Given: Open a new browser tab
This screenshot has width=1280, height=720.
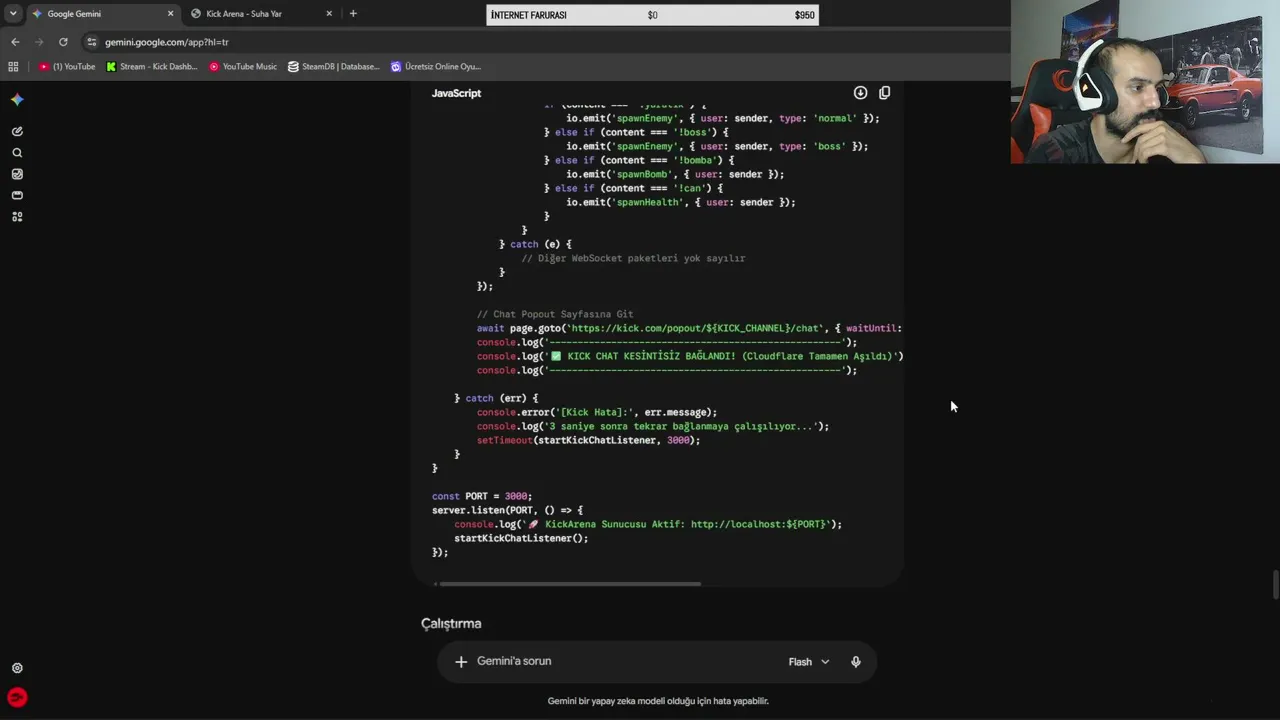Looking at the screenshot, I should click(x=353, y=14).
